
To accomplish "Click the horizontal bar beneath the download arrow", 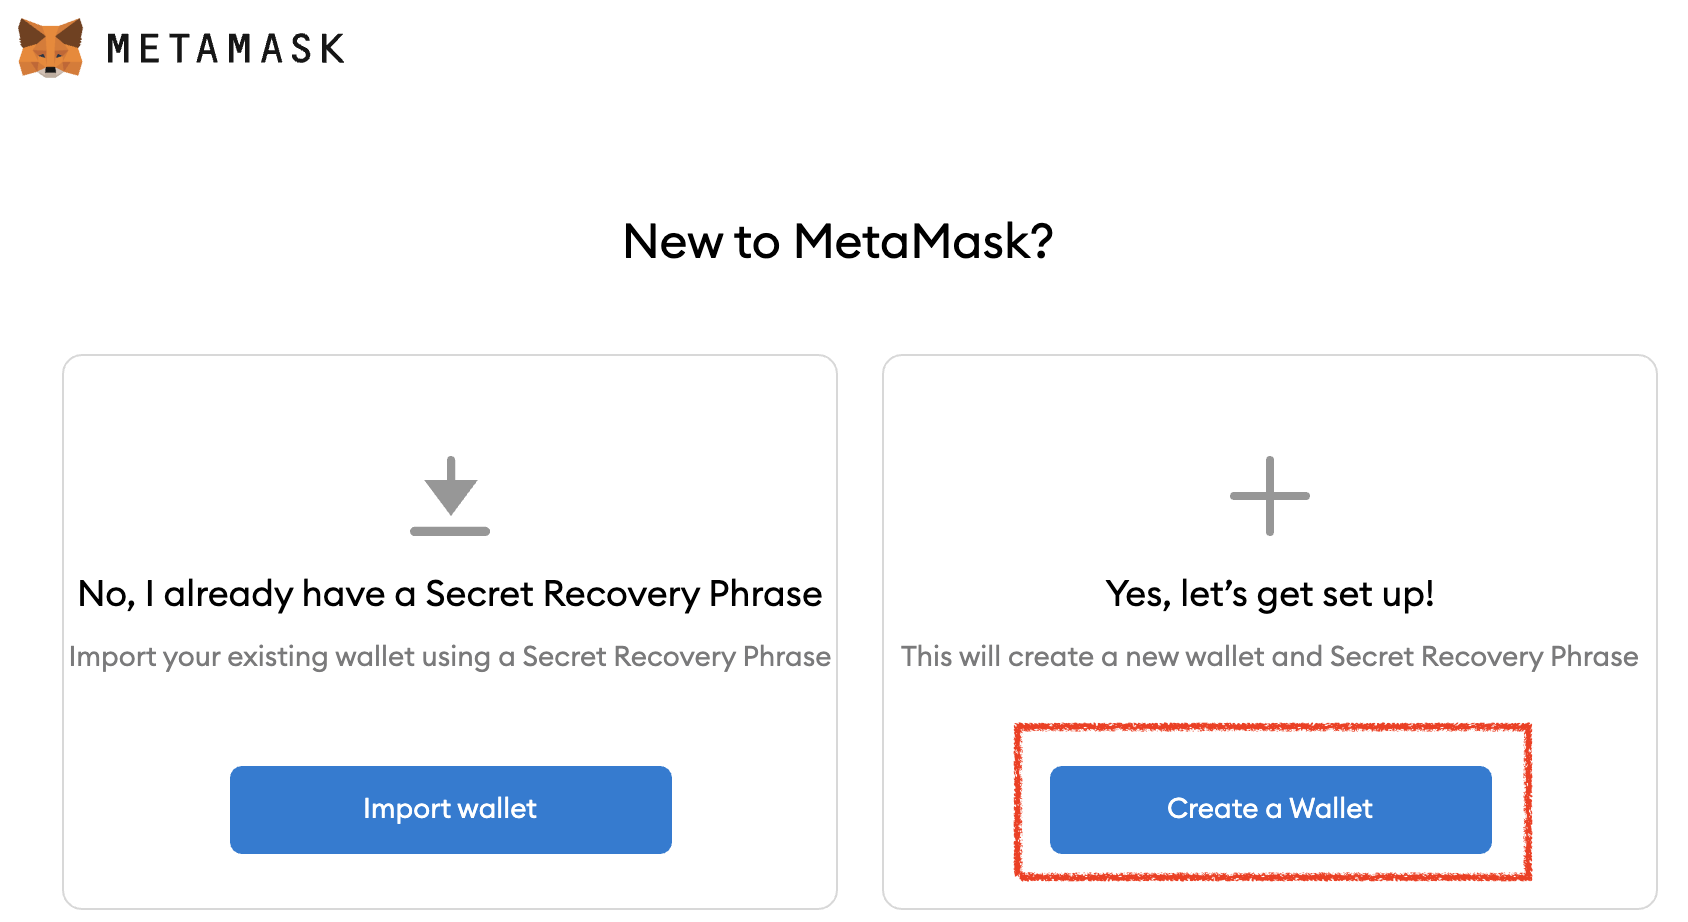I will point(450,531).
